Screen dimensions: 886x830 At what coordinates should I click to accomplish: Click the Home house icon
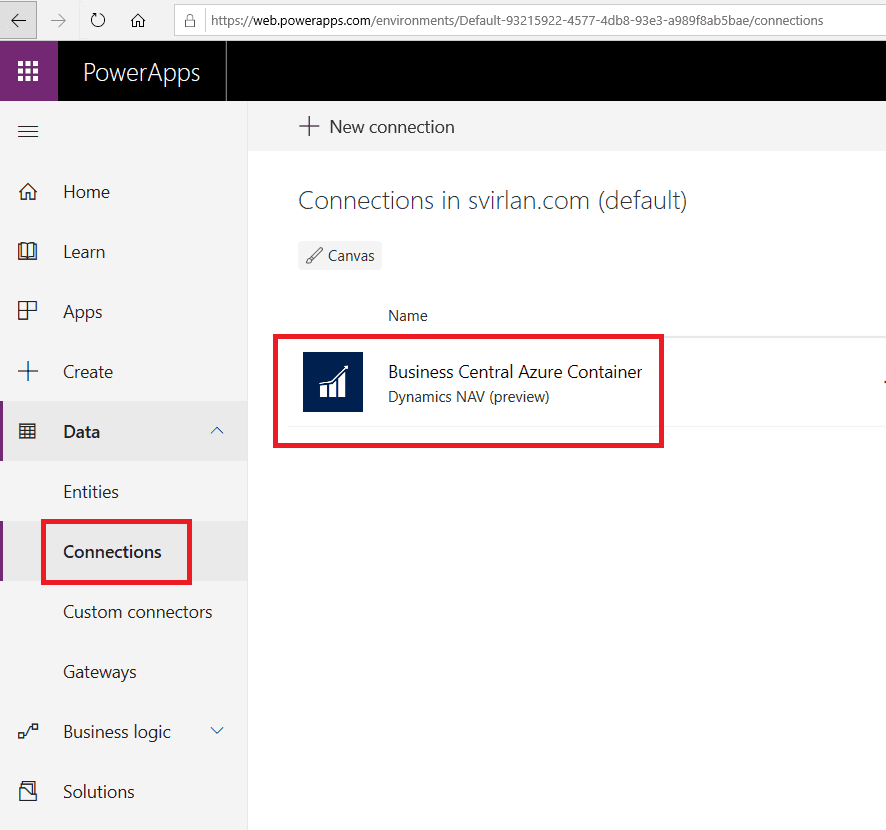point(28,192)
